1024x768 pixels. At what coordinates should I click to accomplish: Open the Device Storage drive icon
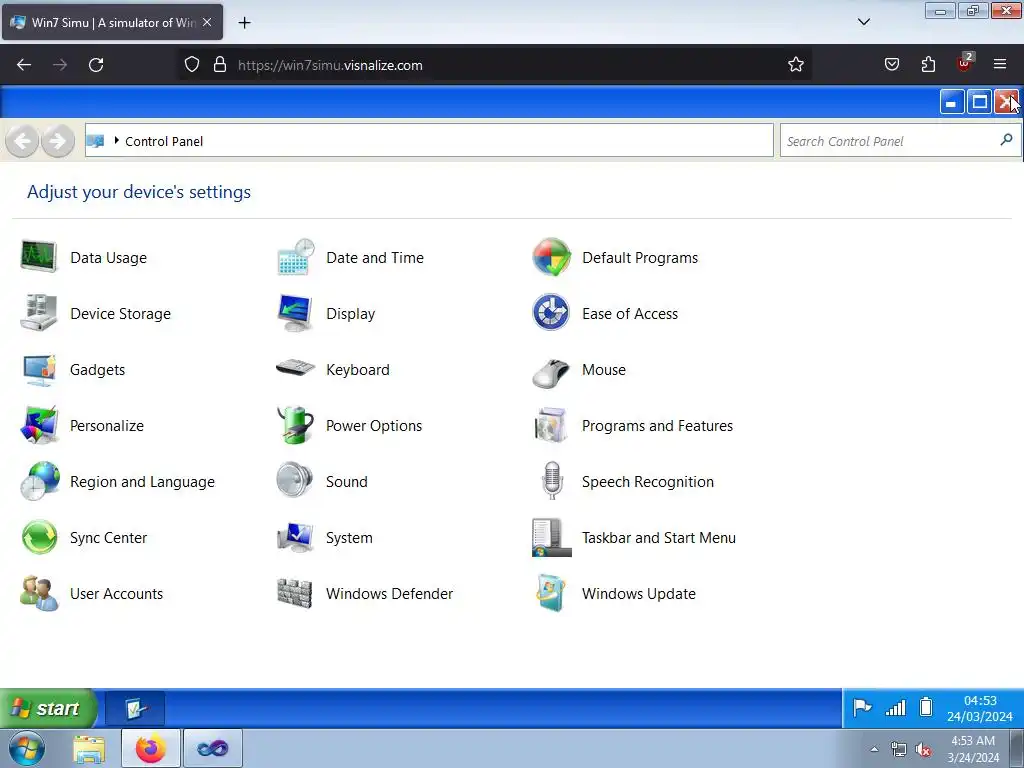coord(39,313)
